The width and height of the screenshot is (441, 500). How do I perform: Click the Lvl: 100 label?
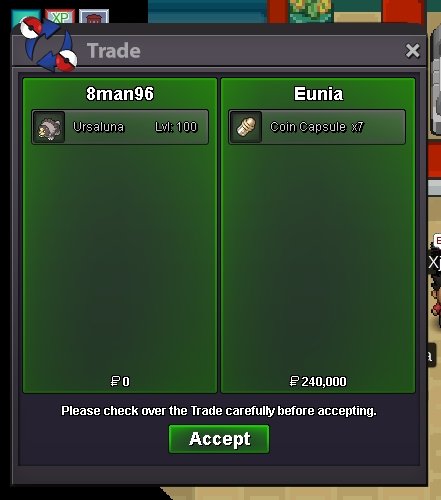click(176, 127)
